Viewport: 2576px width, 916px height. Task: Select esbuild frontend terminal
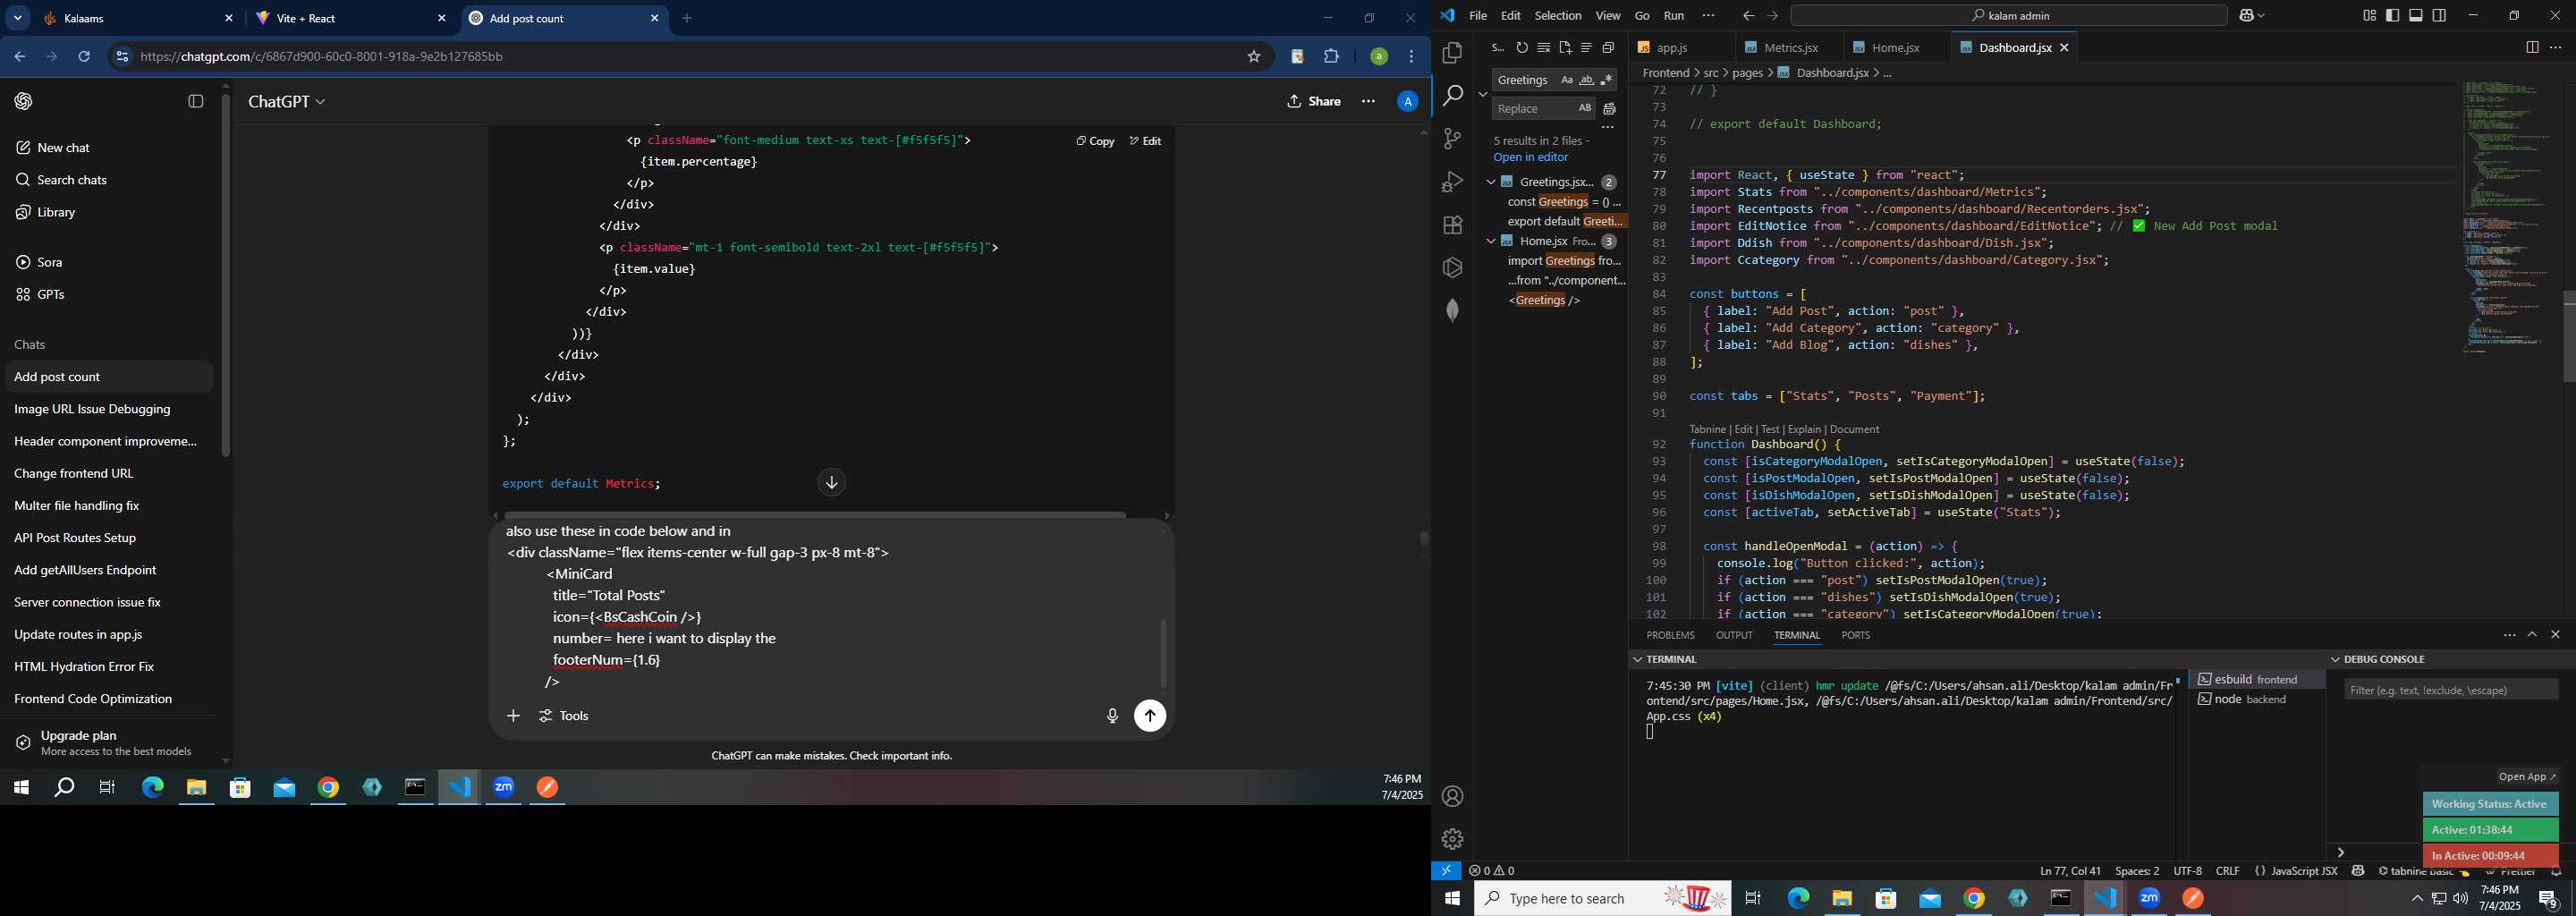point(2256,679)
